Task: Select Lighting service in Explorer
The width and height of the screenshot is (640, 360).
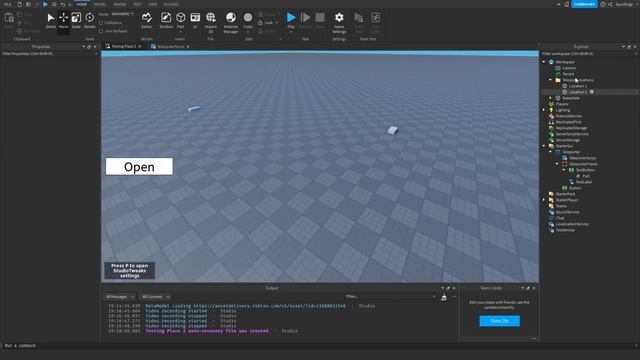Action: [x=562, y=110]
